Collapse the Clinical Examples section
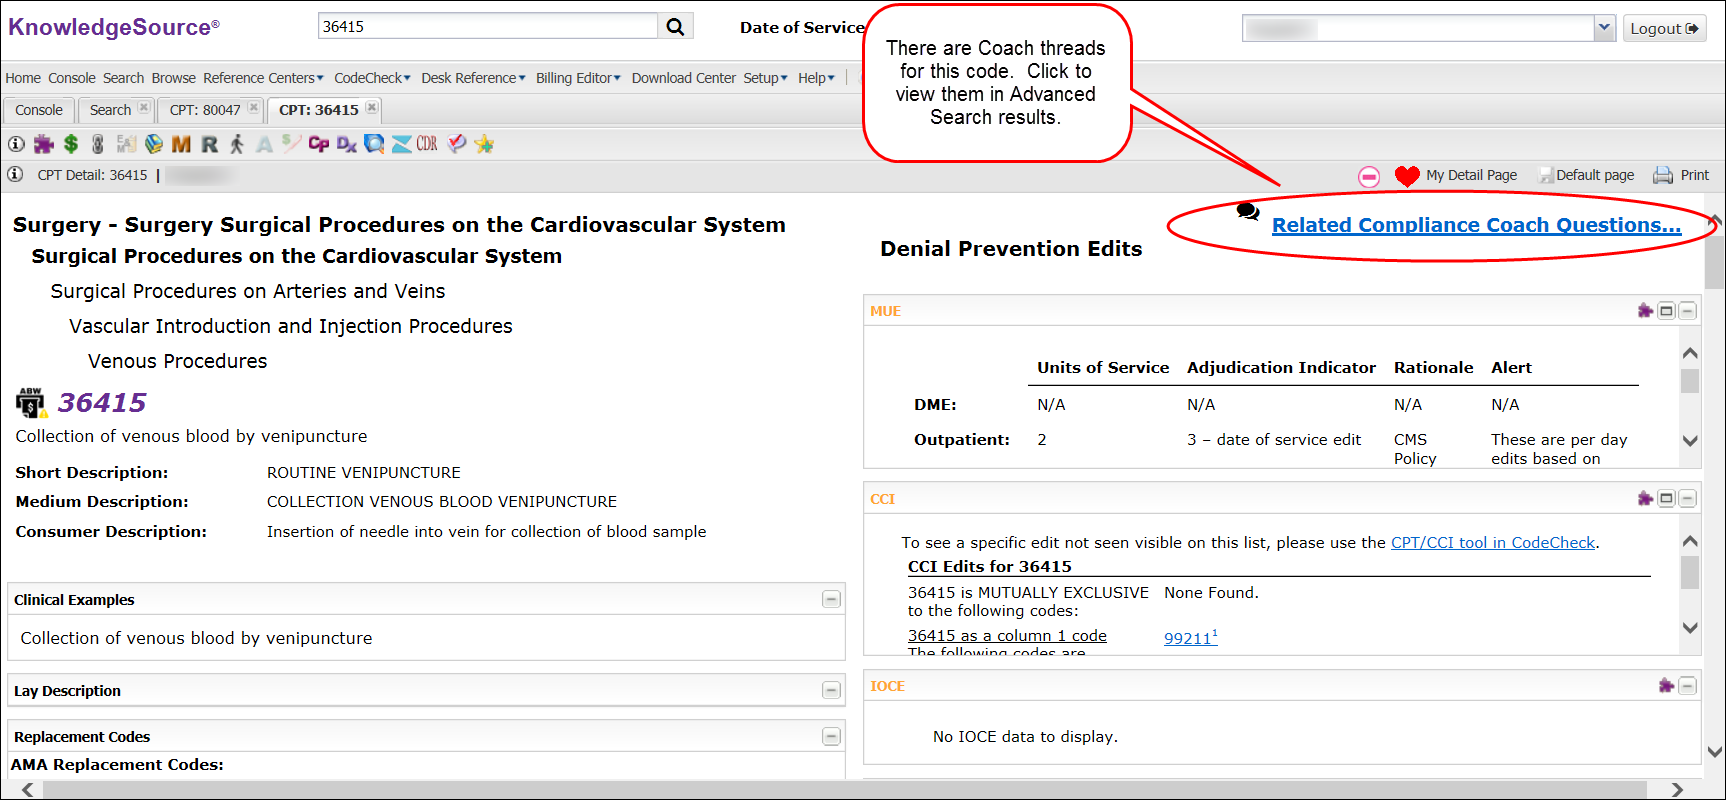The image size is (1726, 800). (830, 600)
